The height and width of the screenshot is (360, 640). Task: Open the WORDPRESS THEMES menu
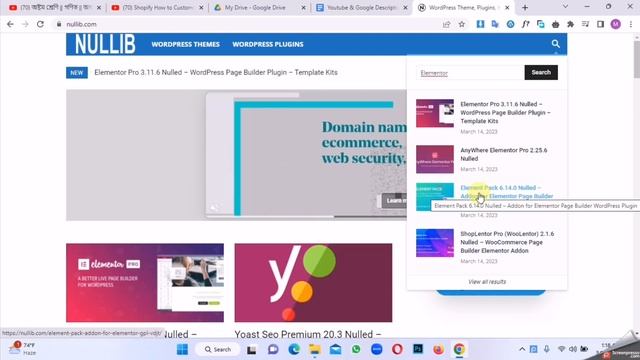coord(186,44)
